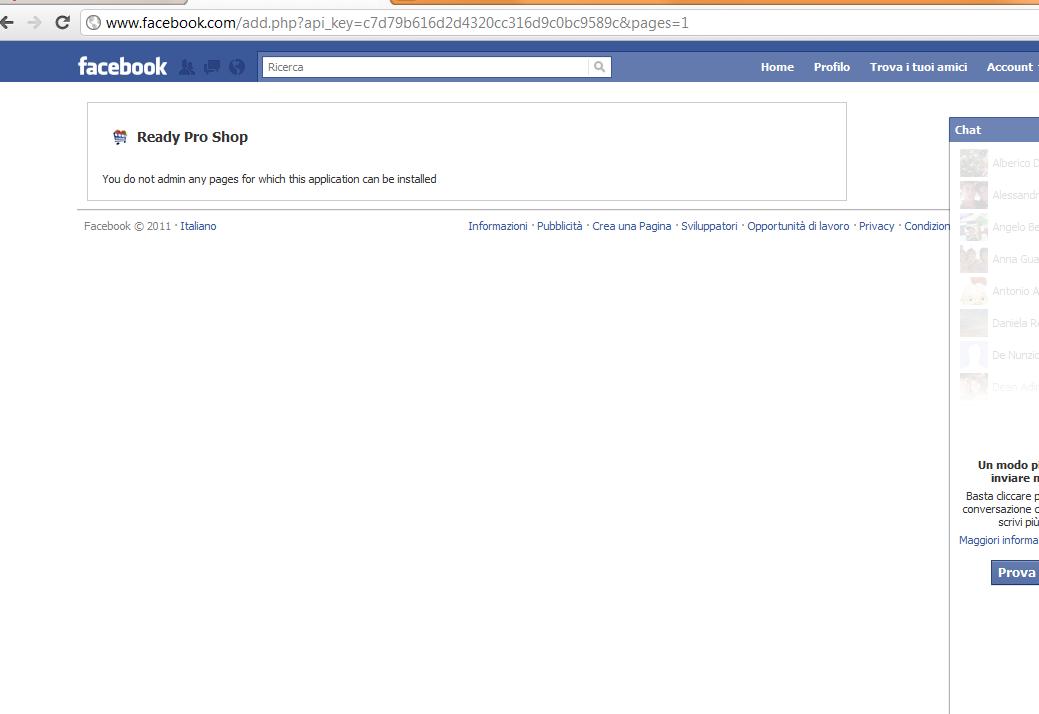
Task: Select Alessandr contact in chat list
Action: click(x=999, y=195)
